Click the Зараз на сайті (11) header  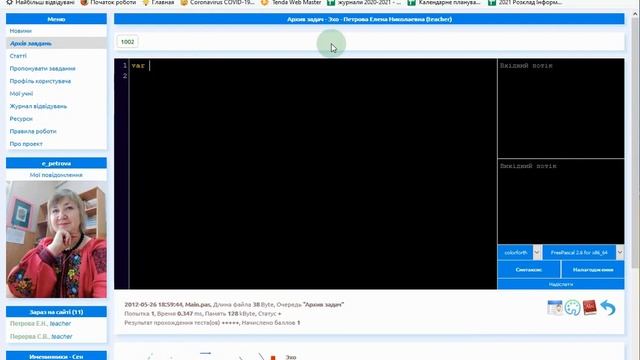coord(56,312)
